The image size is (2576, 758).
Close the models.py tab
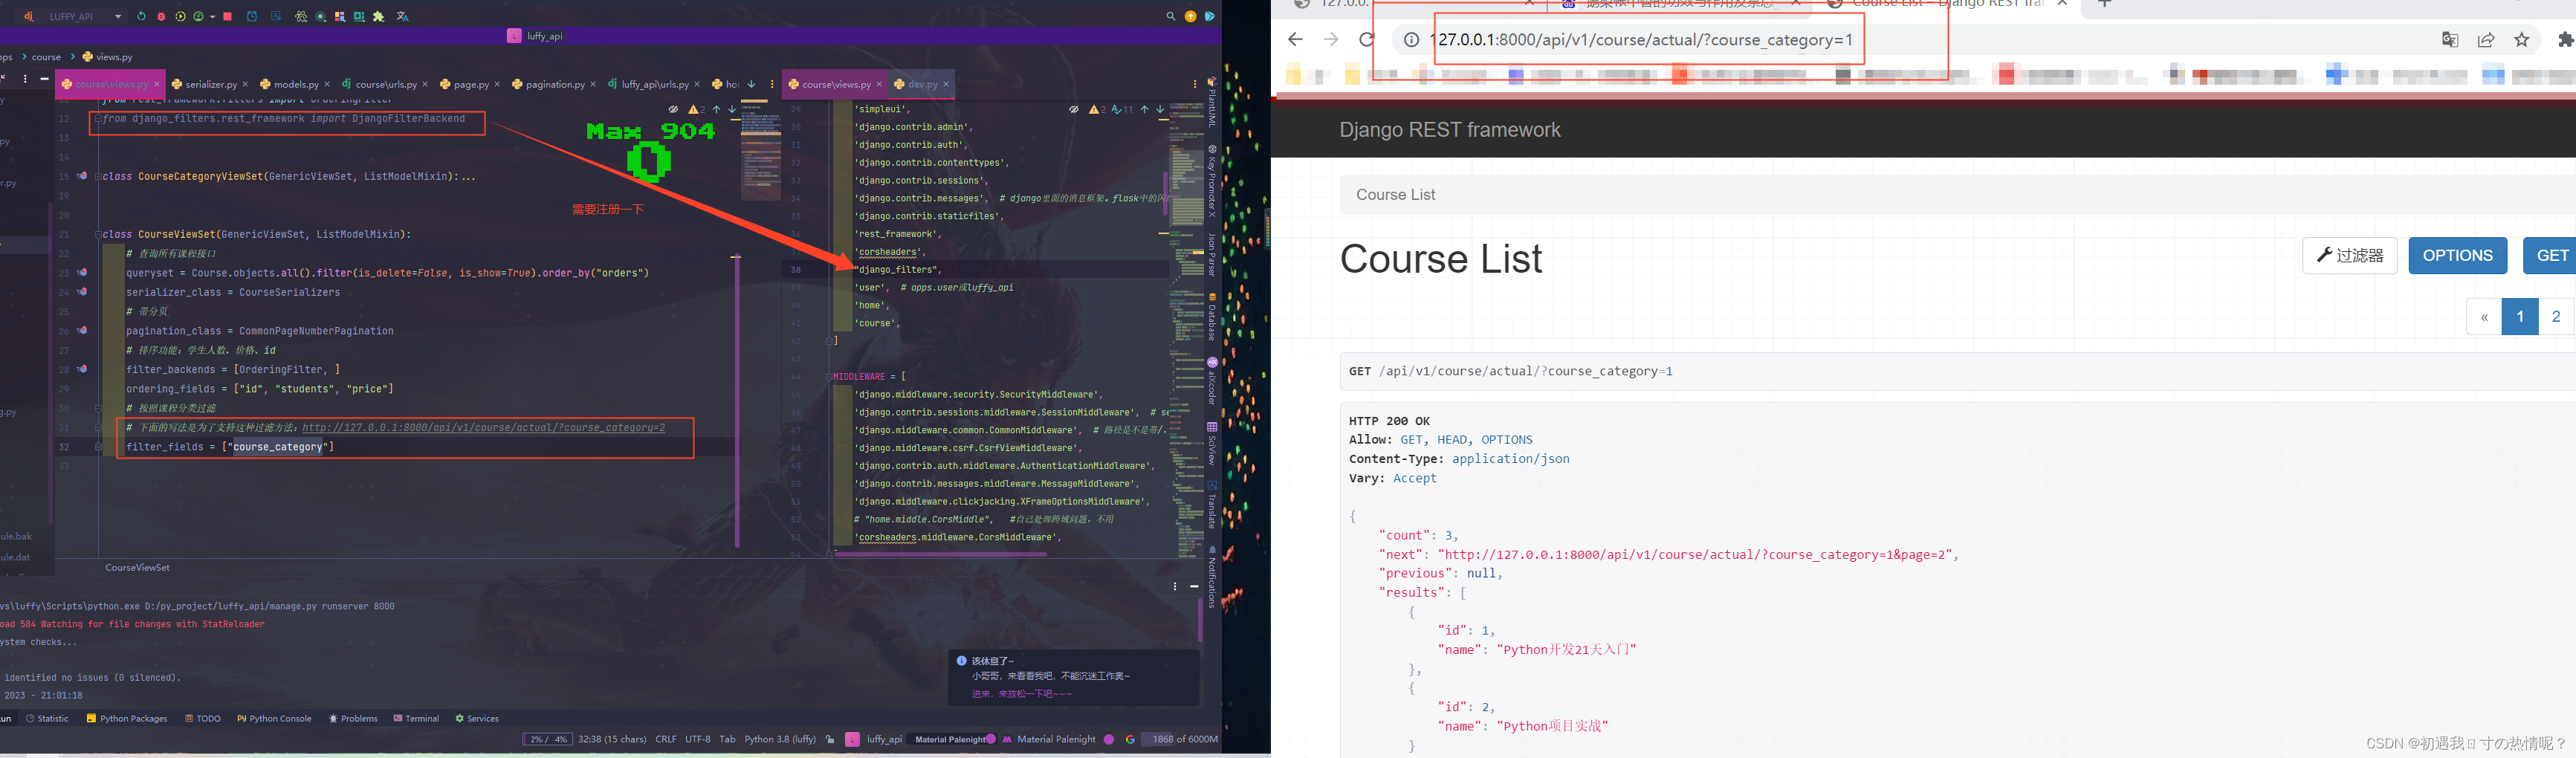click(327, 84)
